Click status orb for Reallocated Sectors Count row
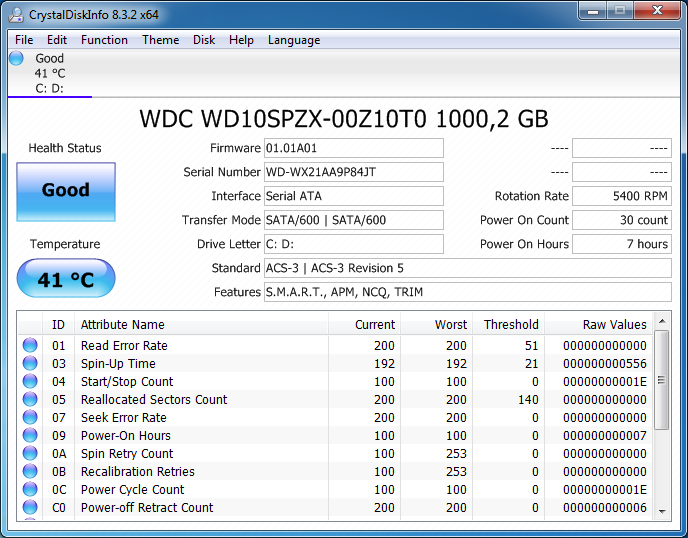This screenshot has width=688, height=538. (30, 399)
